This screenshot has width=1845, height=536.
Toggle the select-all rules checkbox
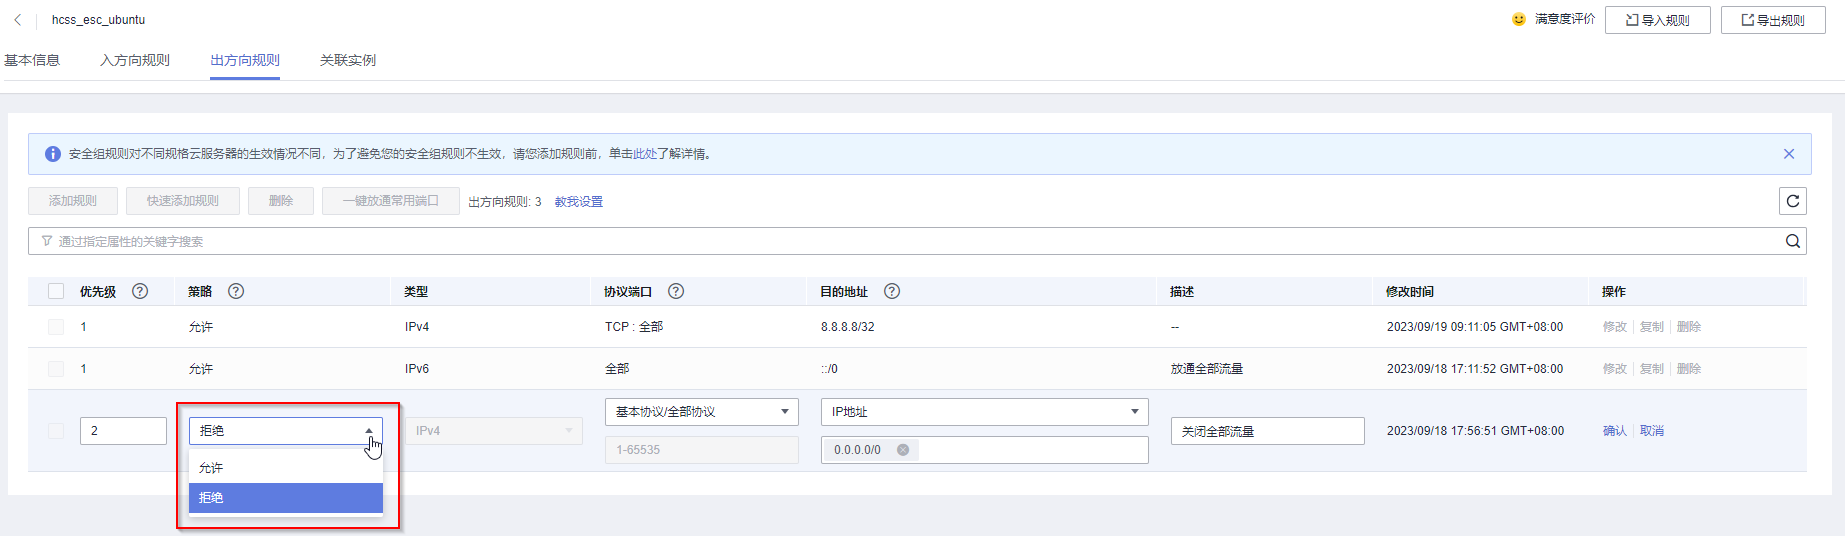tap(56, 291)
